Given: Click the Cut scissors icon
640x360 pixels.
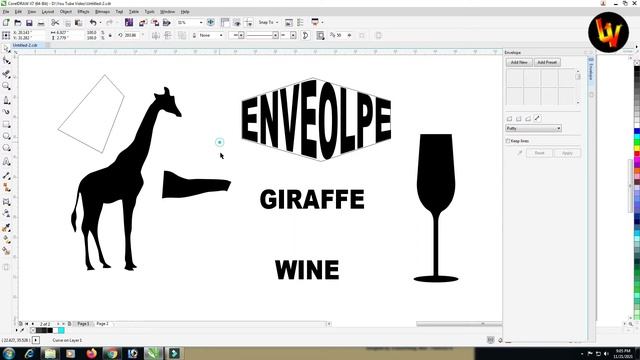Looking at the screenshot, I should pyautogui.click(x=55, y=23).
